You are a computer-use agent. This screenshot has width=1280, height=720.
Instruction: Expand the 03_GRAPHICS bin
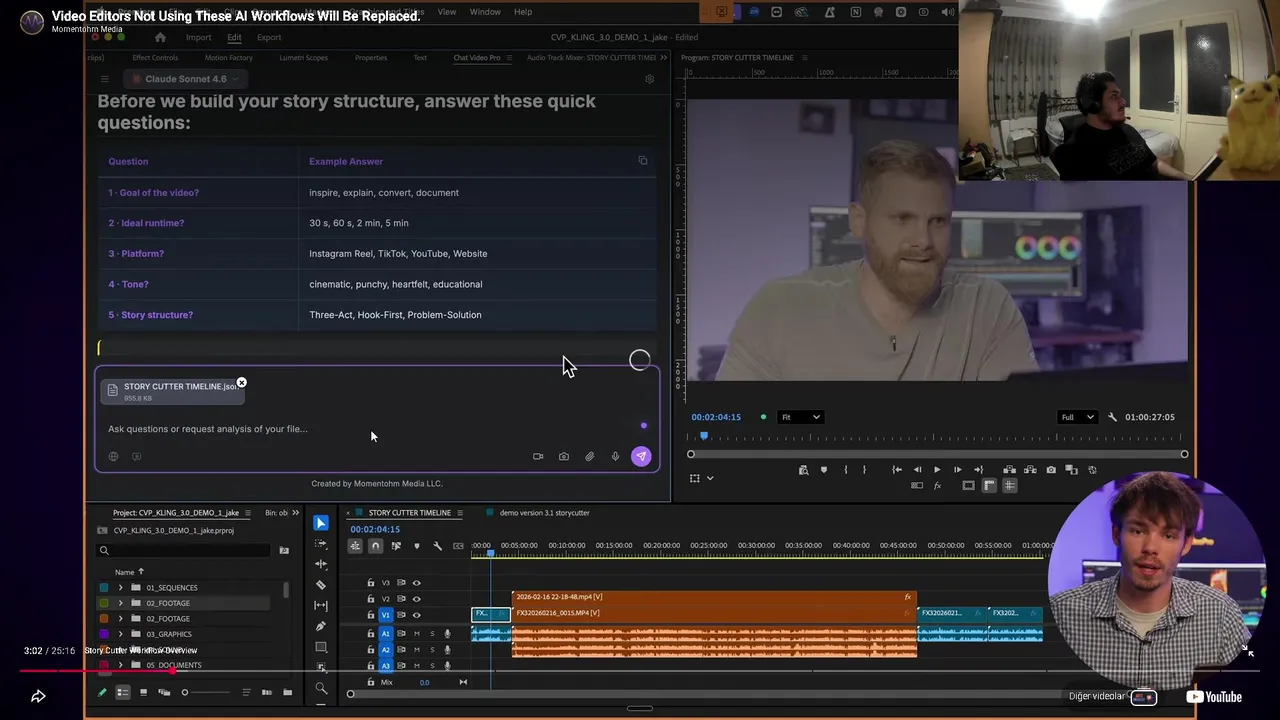[x=121, y=634]
